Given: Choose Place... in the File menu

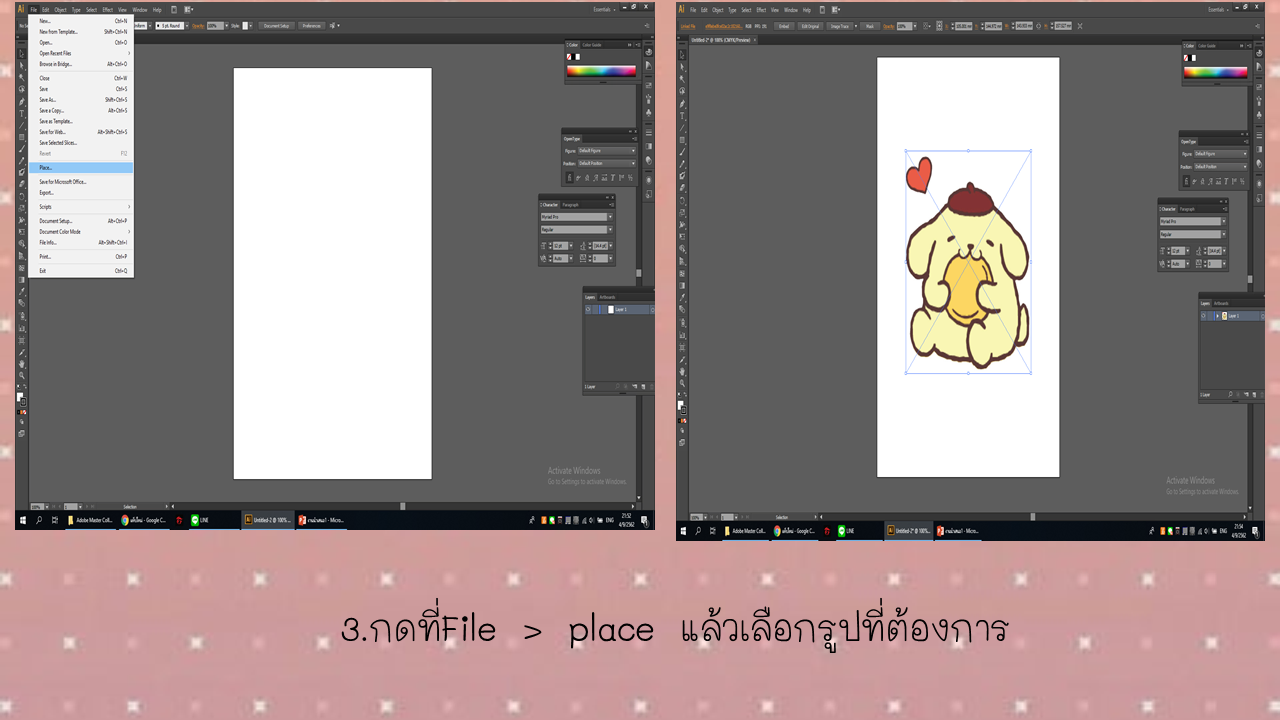Looking at the screenshot, I should click(x=81, y=168).
